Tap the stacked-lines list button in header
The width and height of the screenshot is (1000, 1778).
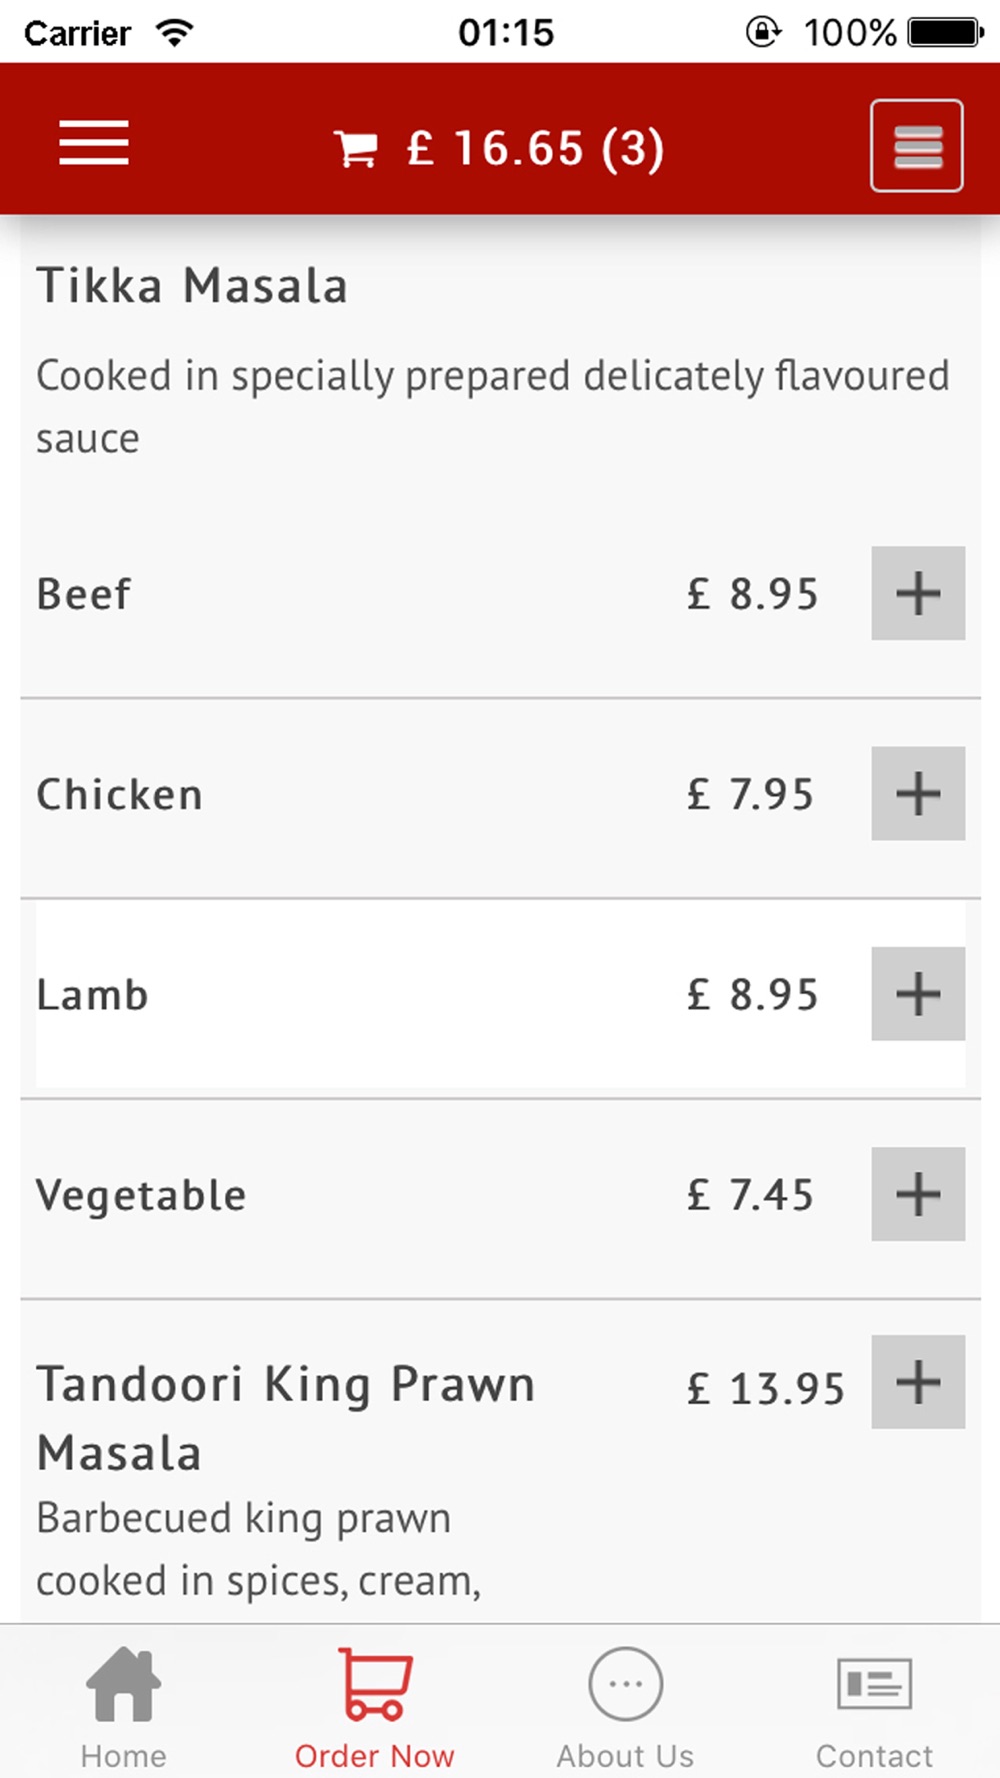917,146
